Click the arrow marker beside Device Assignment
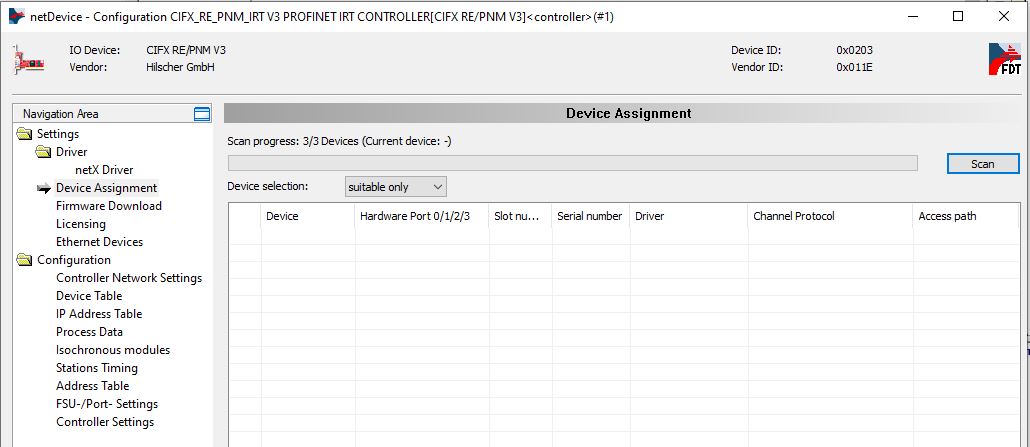1030x447 pixels. tap(44, 189)
